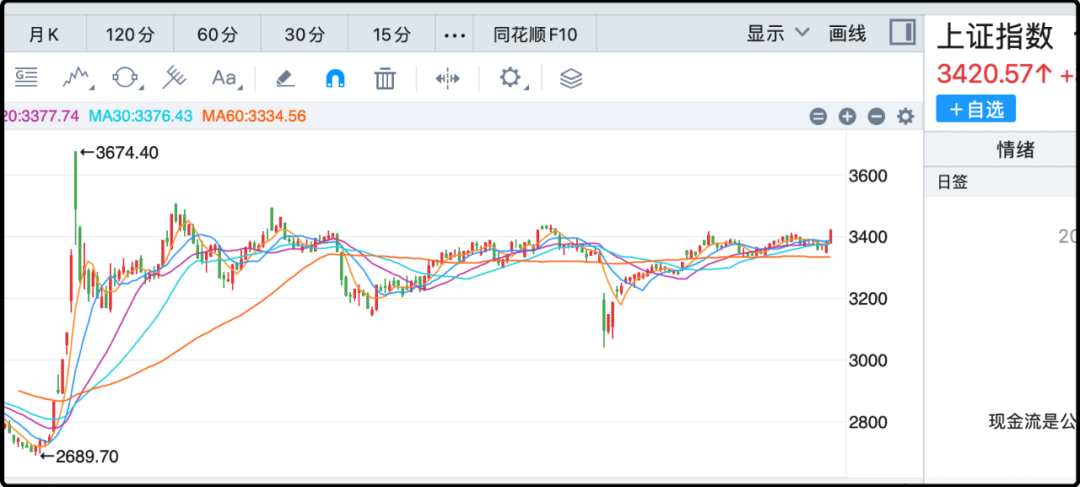The width and height of the screenshot is (1080, 487).
Task: Open the 情绪 sentiment panel header
Action: point(1015,150)
